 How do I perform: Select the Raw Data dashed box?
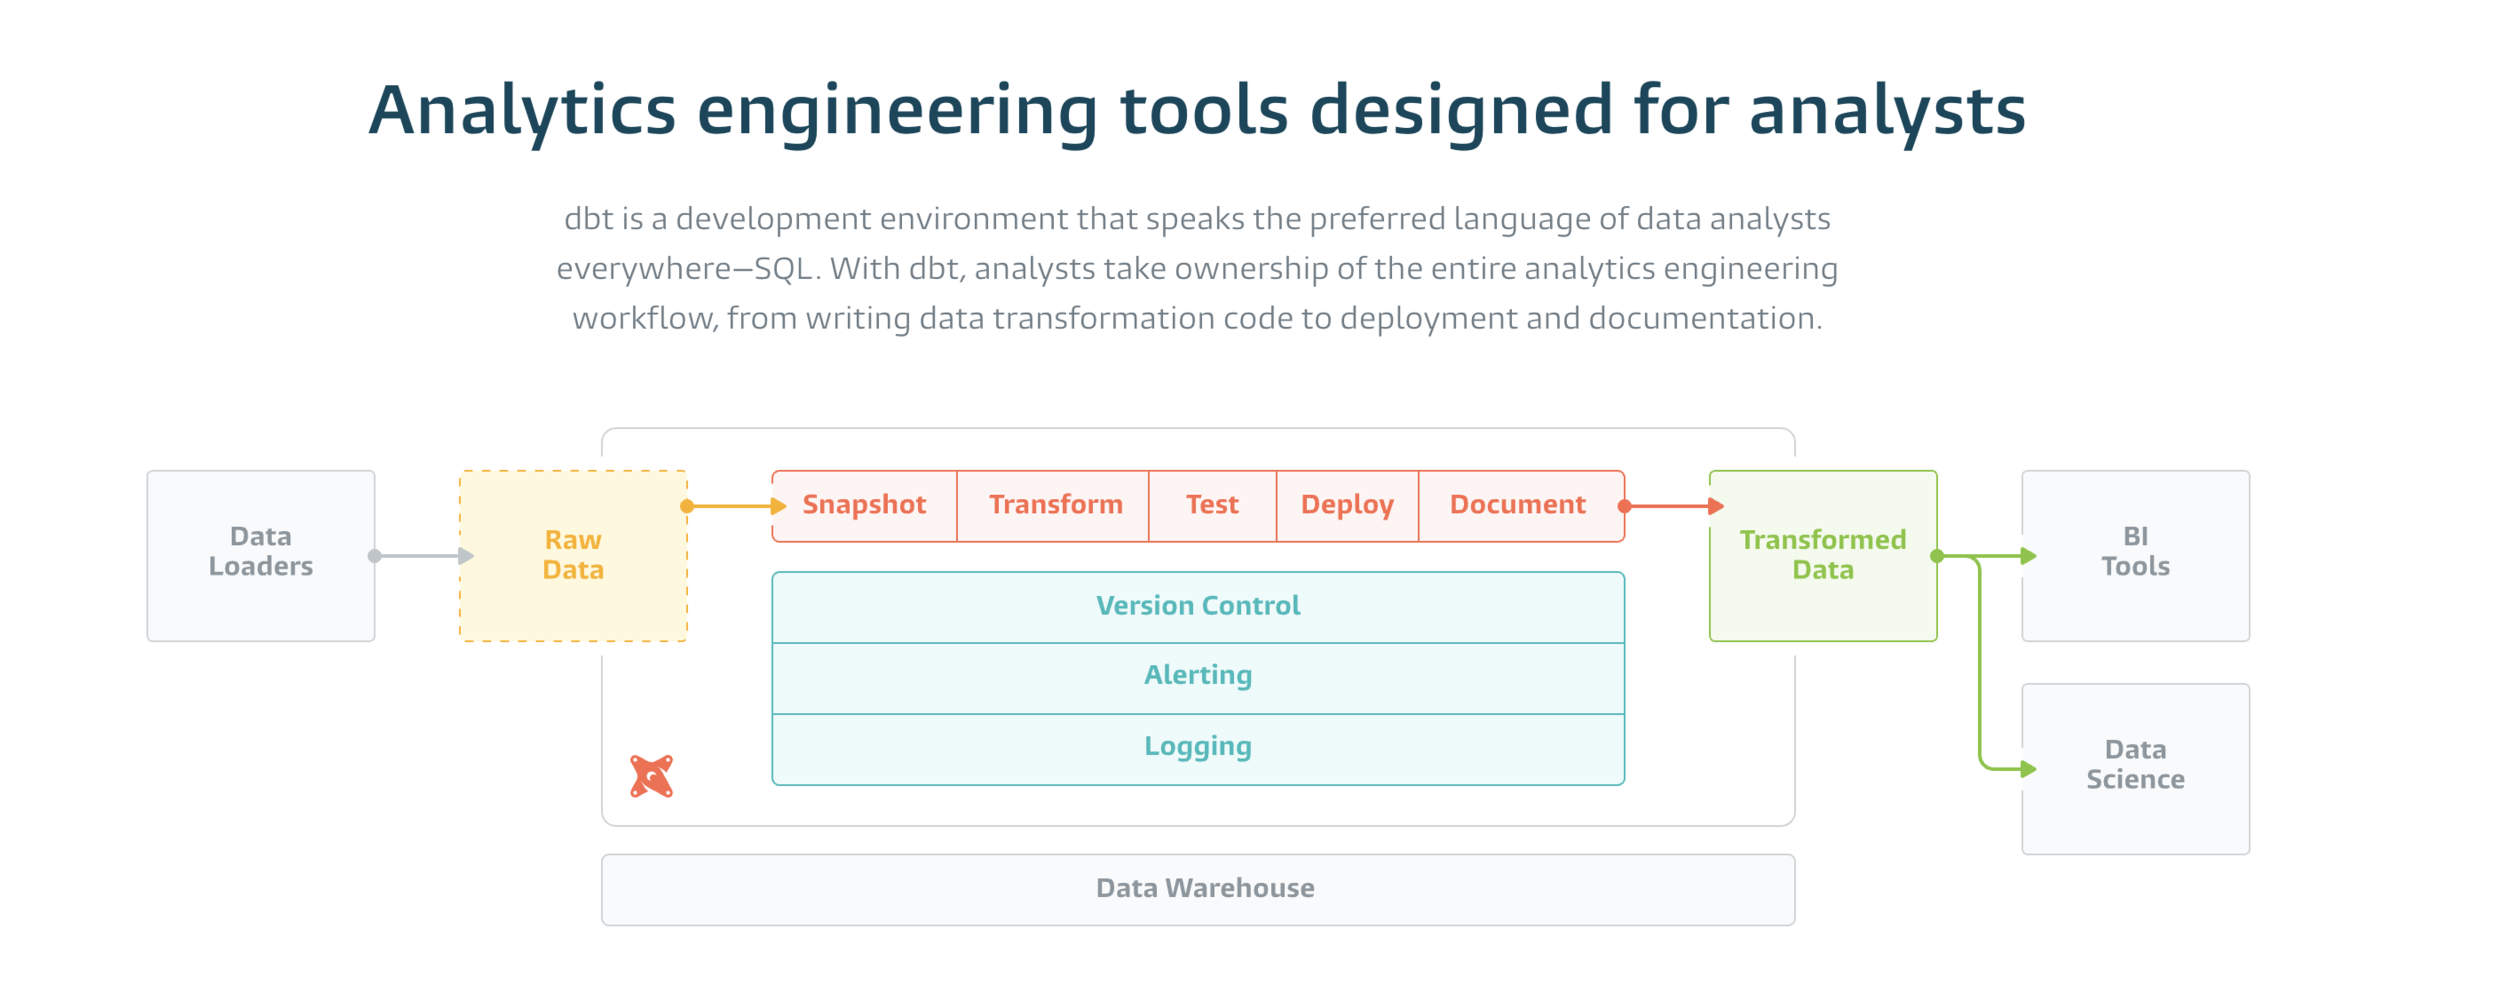coord(573,556)
